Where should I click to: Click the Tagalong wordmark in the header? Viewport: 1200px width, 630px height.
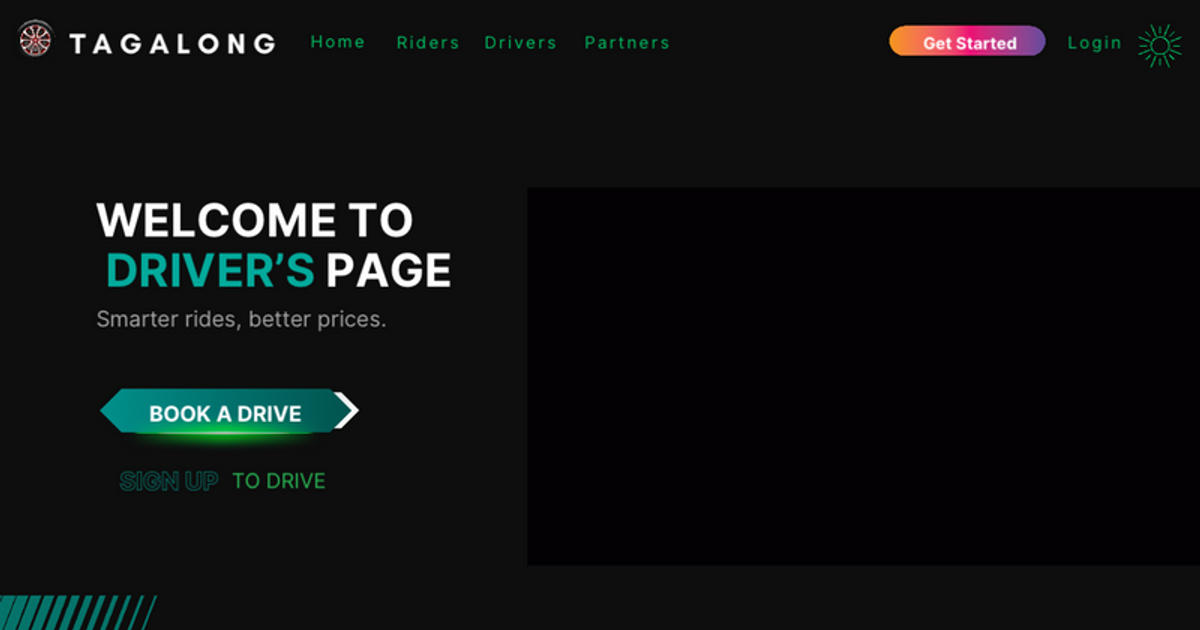[172, 42]
